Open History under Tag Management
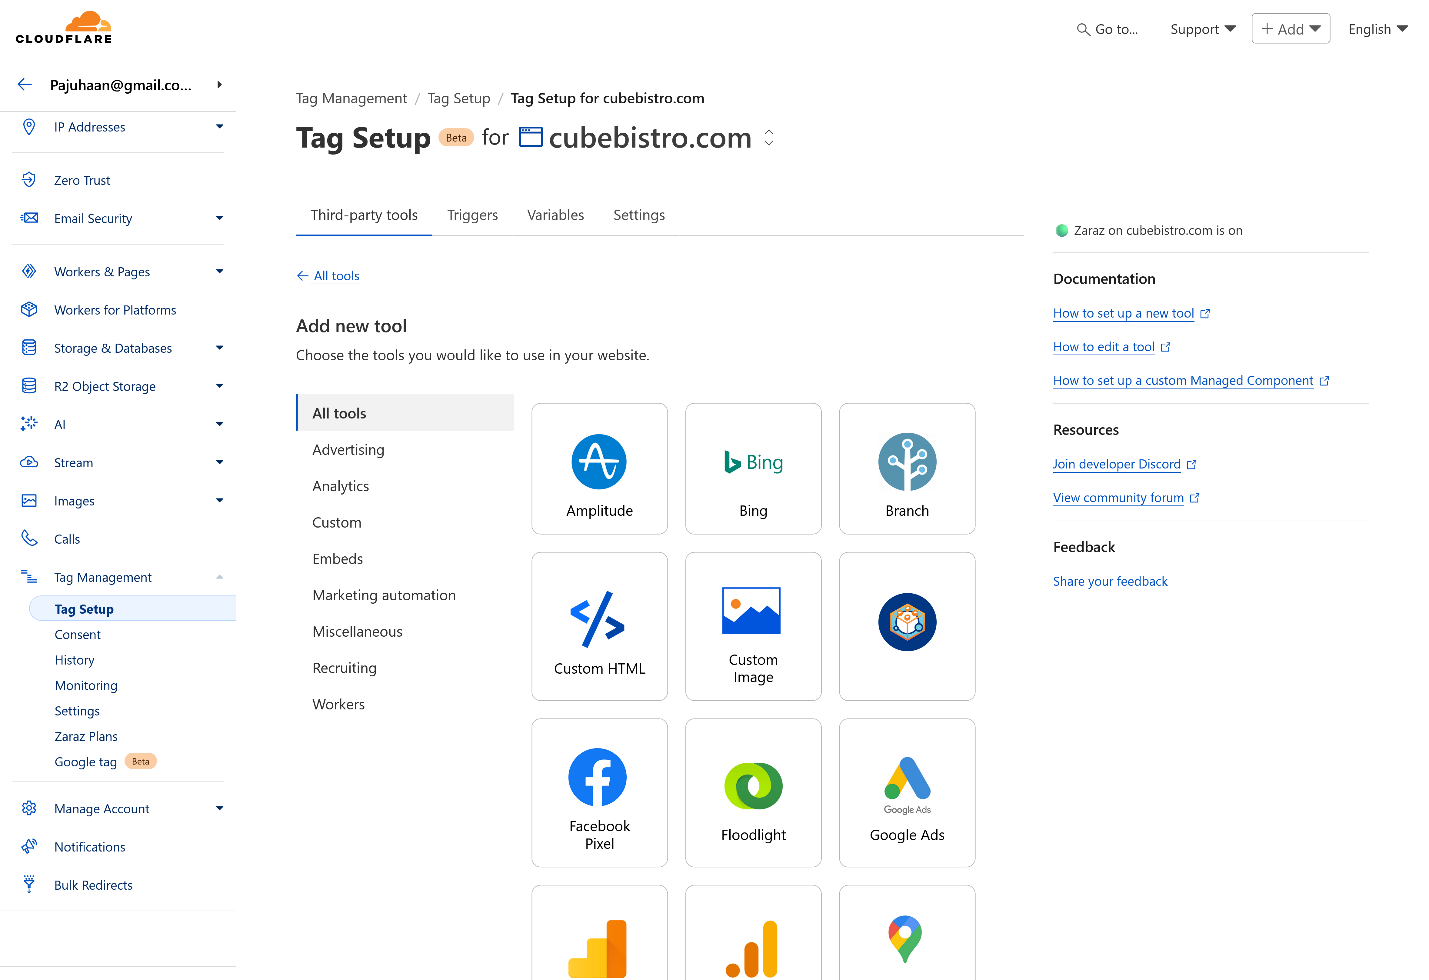Screen dimensions: 1429x980 [74, 660]
